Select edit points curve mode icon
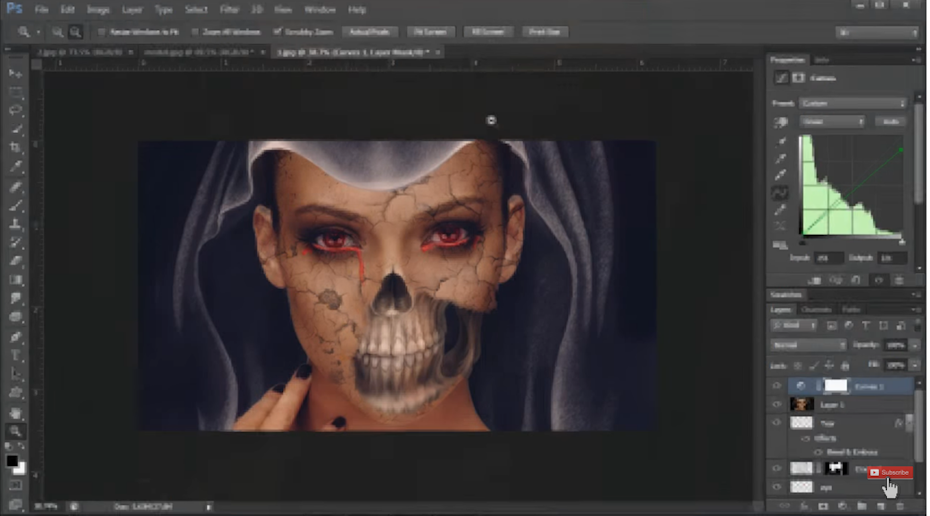The image size is (930, 516). point(781,193)
